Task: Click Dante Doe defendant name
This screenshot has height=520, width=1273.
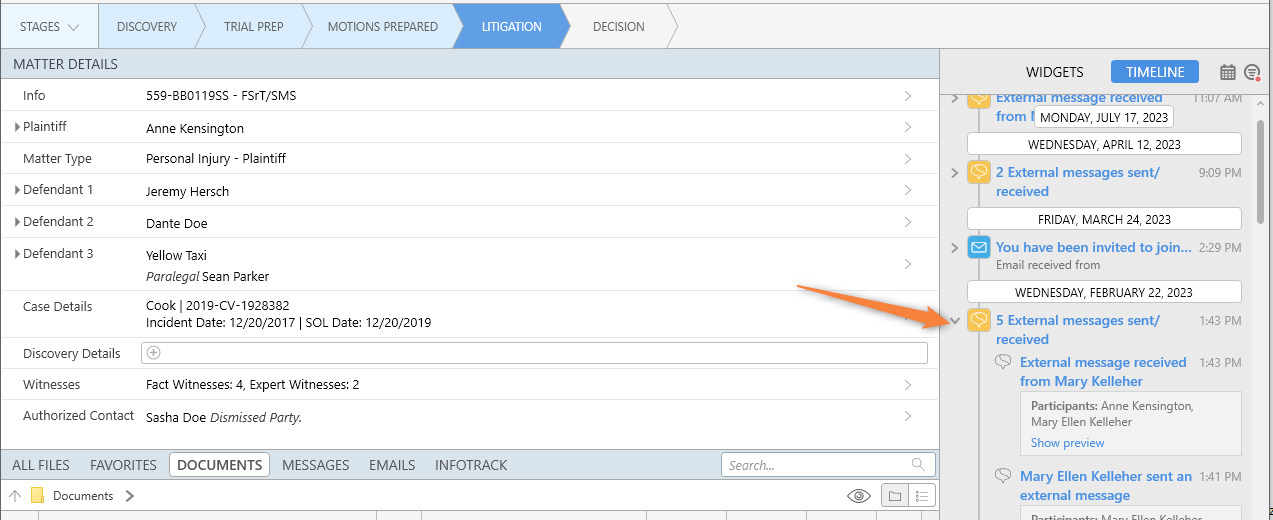Action: click(x=177, y=223)
